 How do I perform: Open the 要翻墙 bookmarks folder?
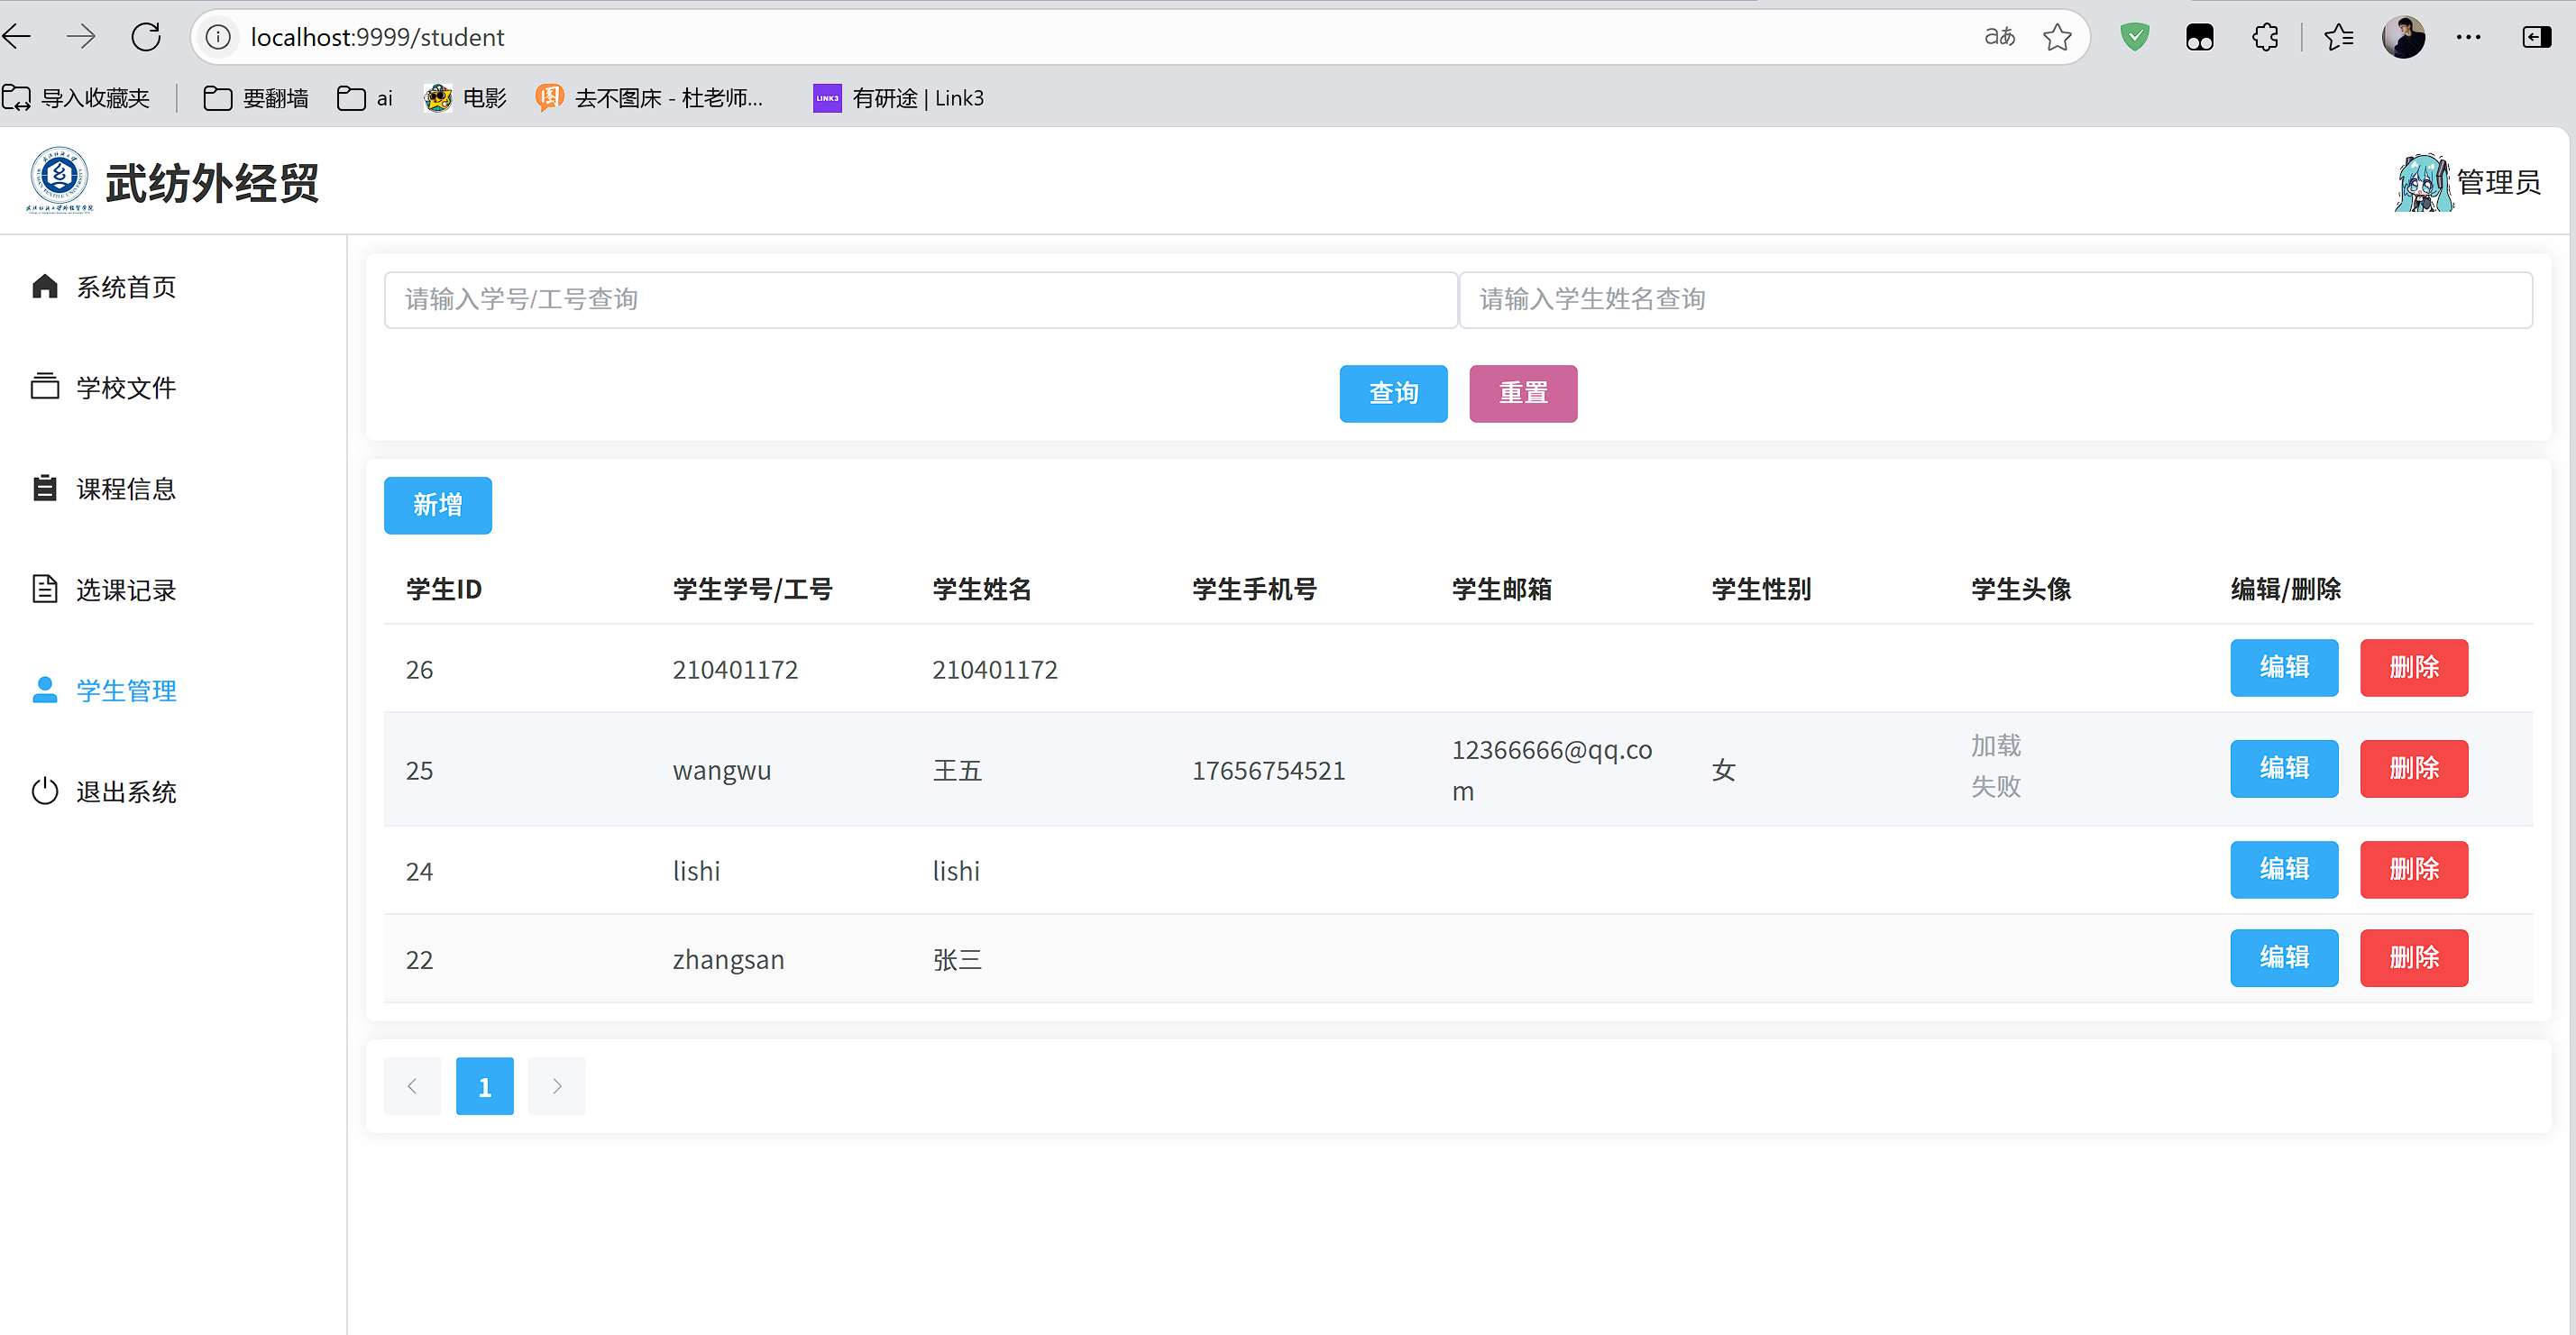point(255,98)
